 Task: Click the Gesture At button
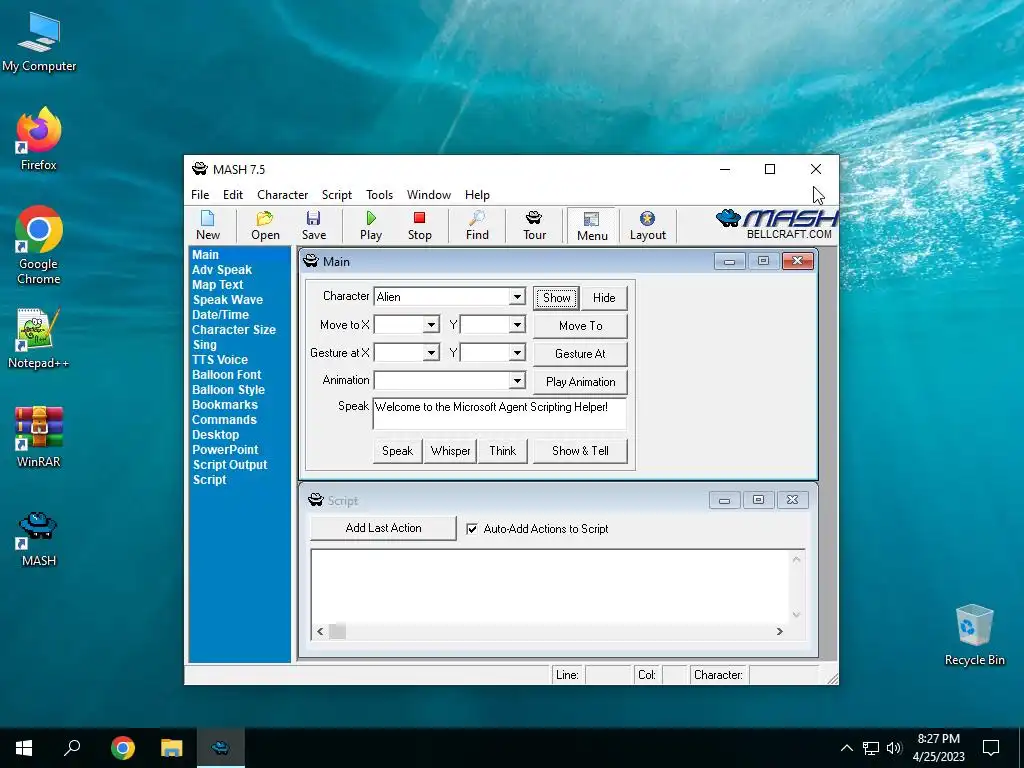coord(581,354)
